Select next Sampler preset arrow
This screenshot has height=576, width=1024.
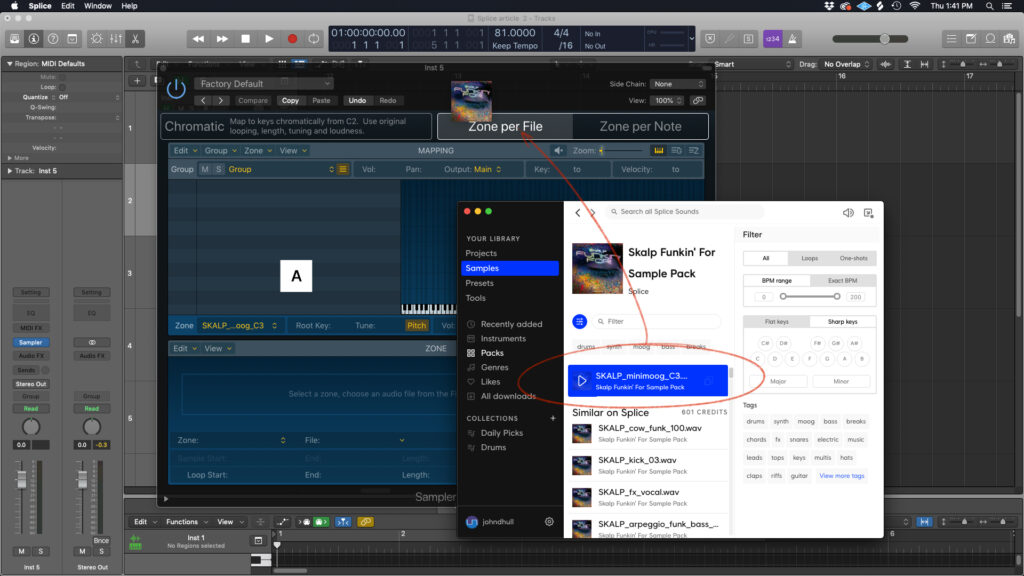tap(221, 101)
